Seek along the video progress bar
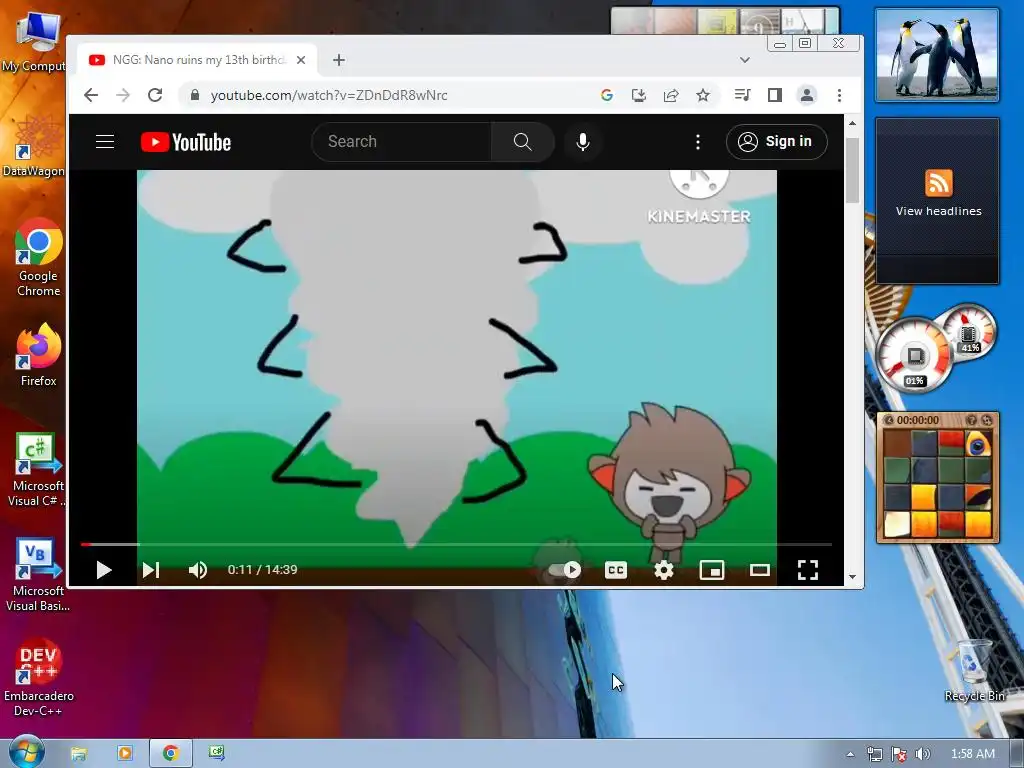 pos(456,544)
